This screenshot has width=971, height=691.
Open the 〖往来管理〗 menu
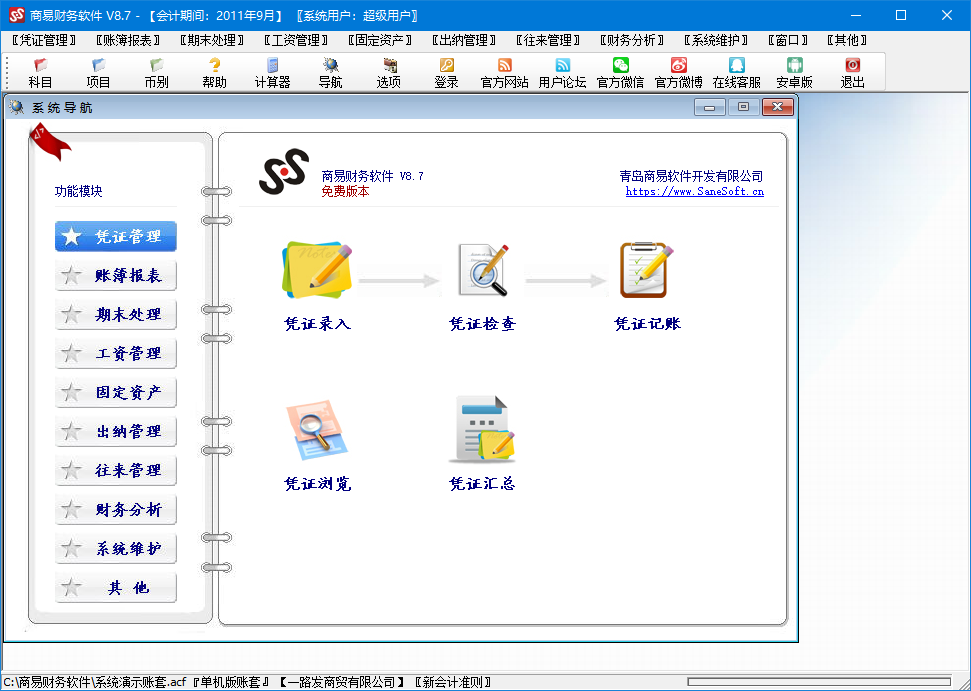(548, 40)
